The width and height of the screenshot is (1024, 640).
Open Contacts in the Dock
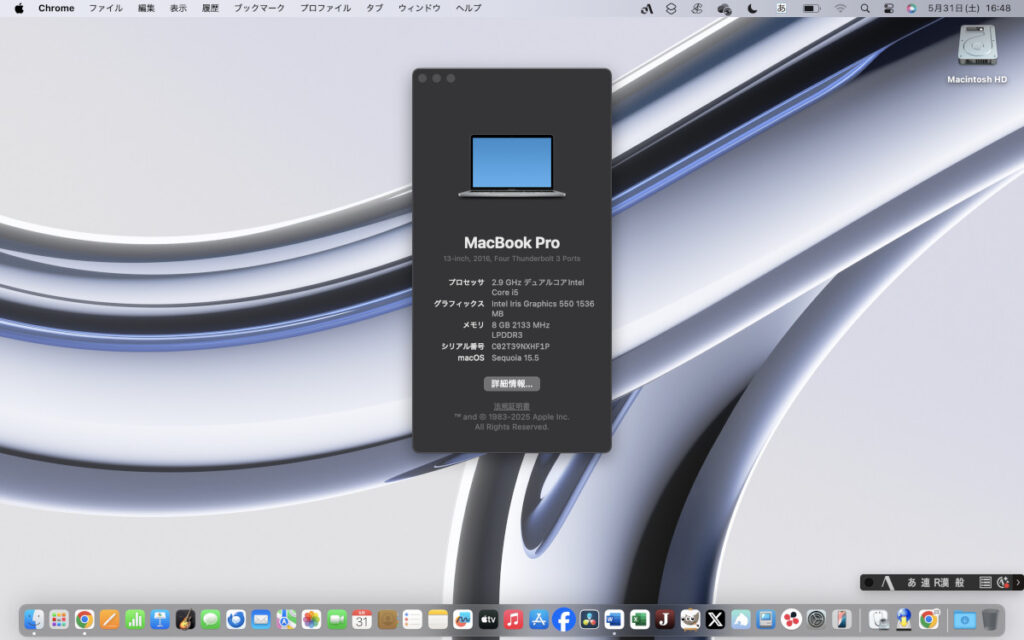tap(387, 619)
